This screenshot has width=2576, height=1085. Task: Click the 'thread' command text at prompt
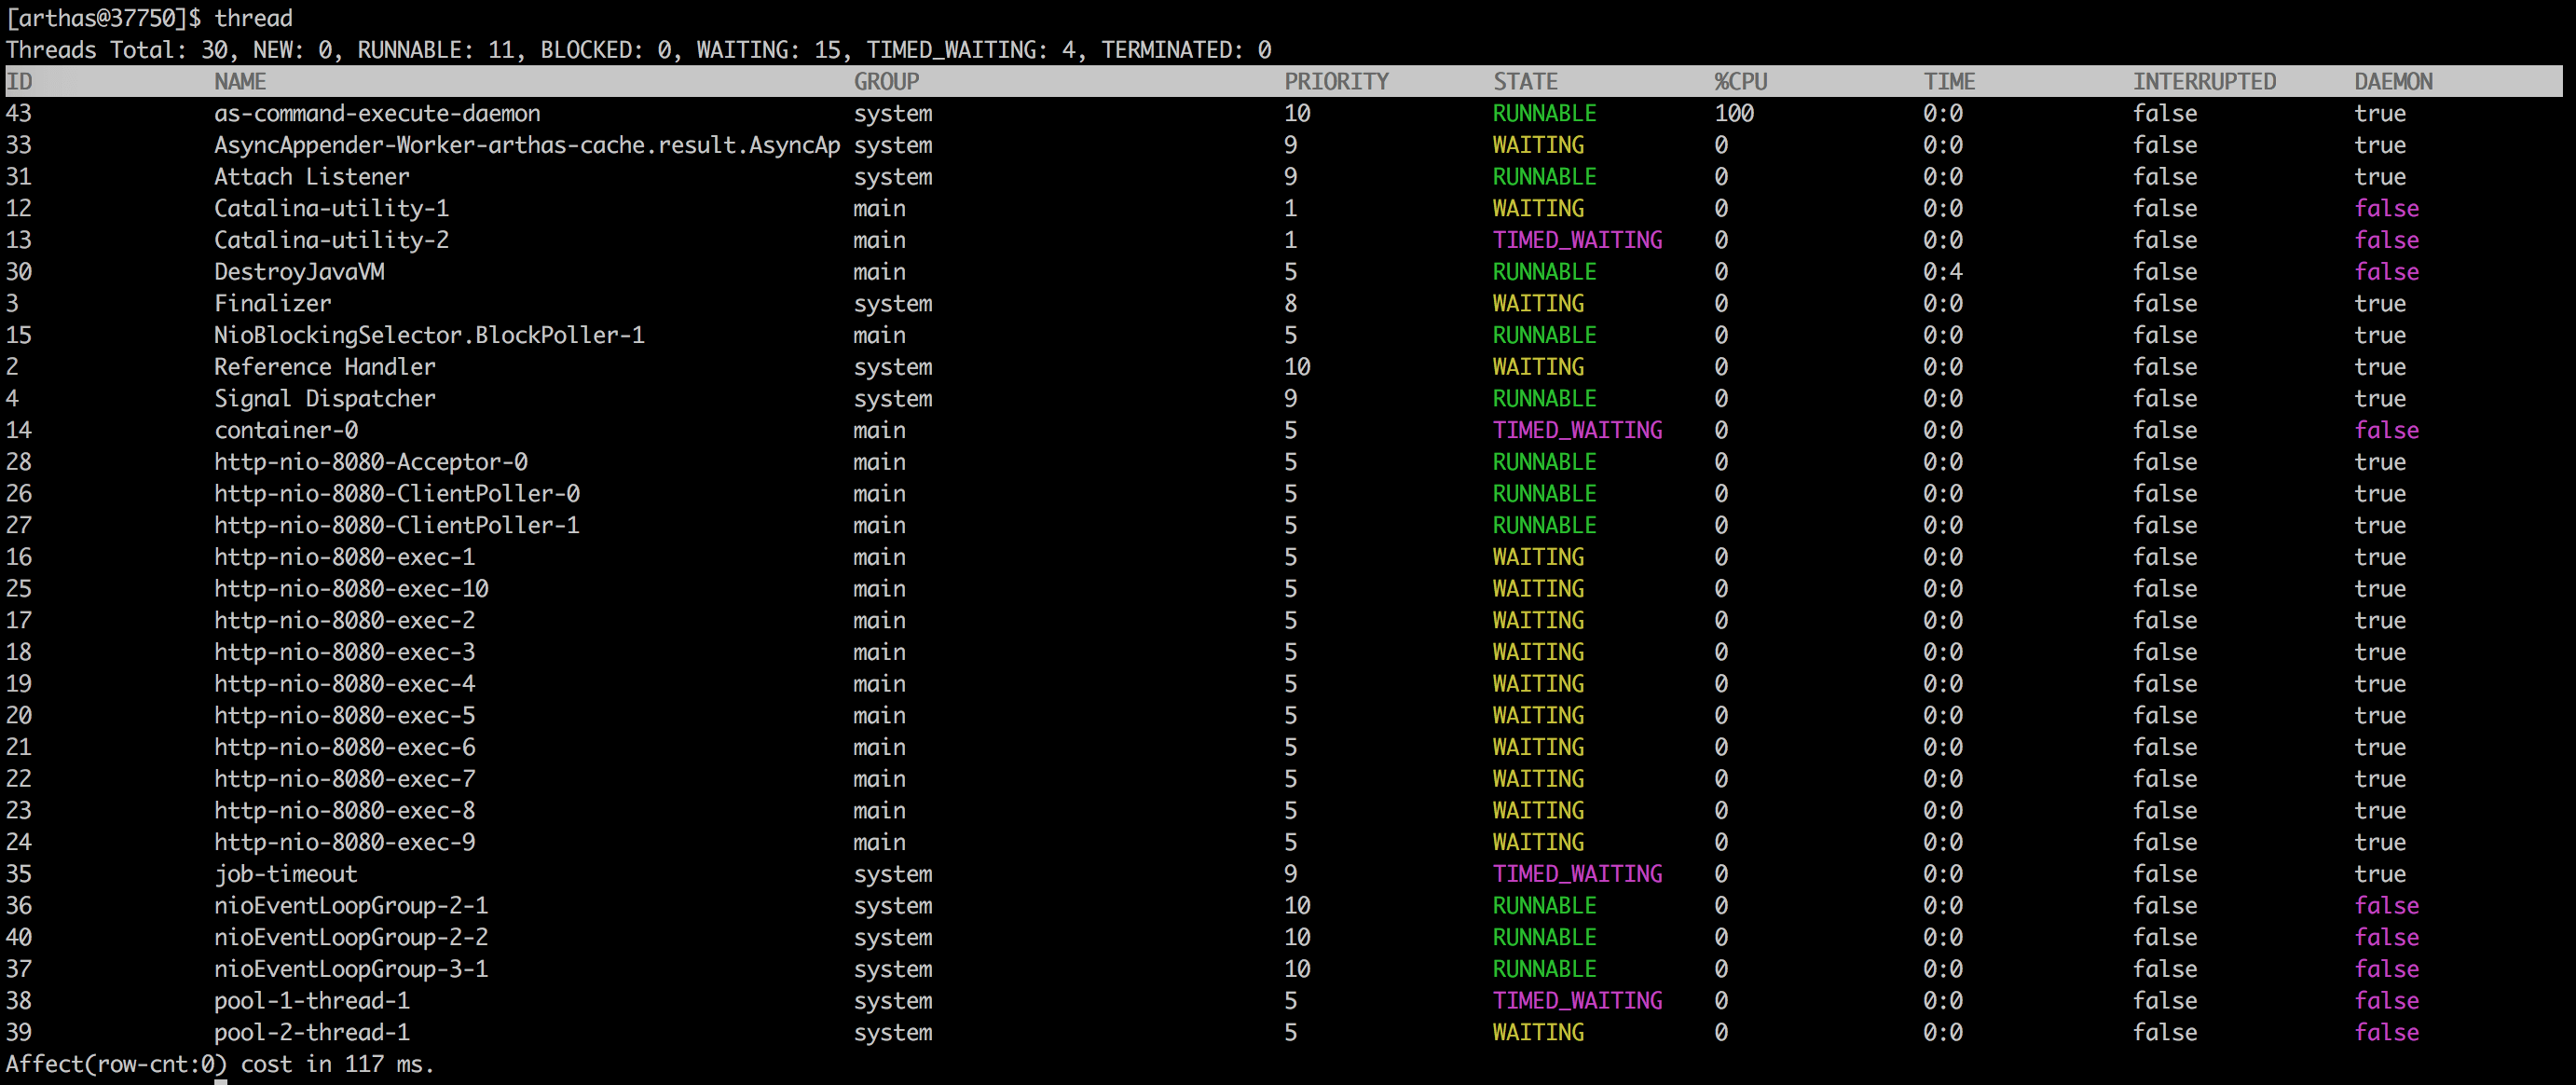coord(253,18)
